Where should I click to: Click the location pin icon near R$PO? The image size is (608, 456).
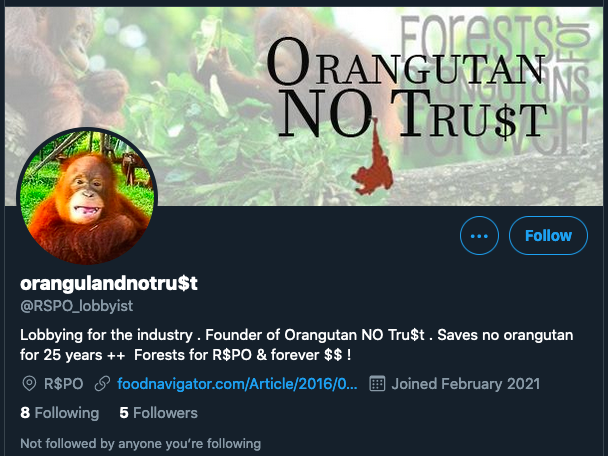pyautogui.click(x=29, y=384)
